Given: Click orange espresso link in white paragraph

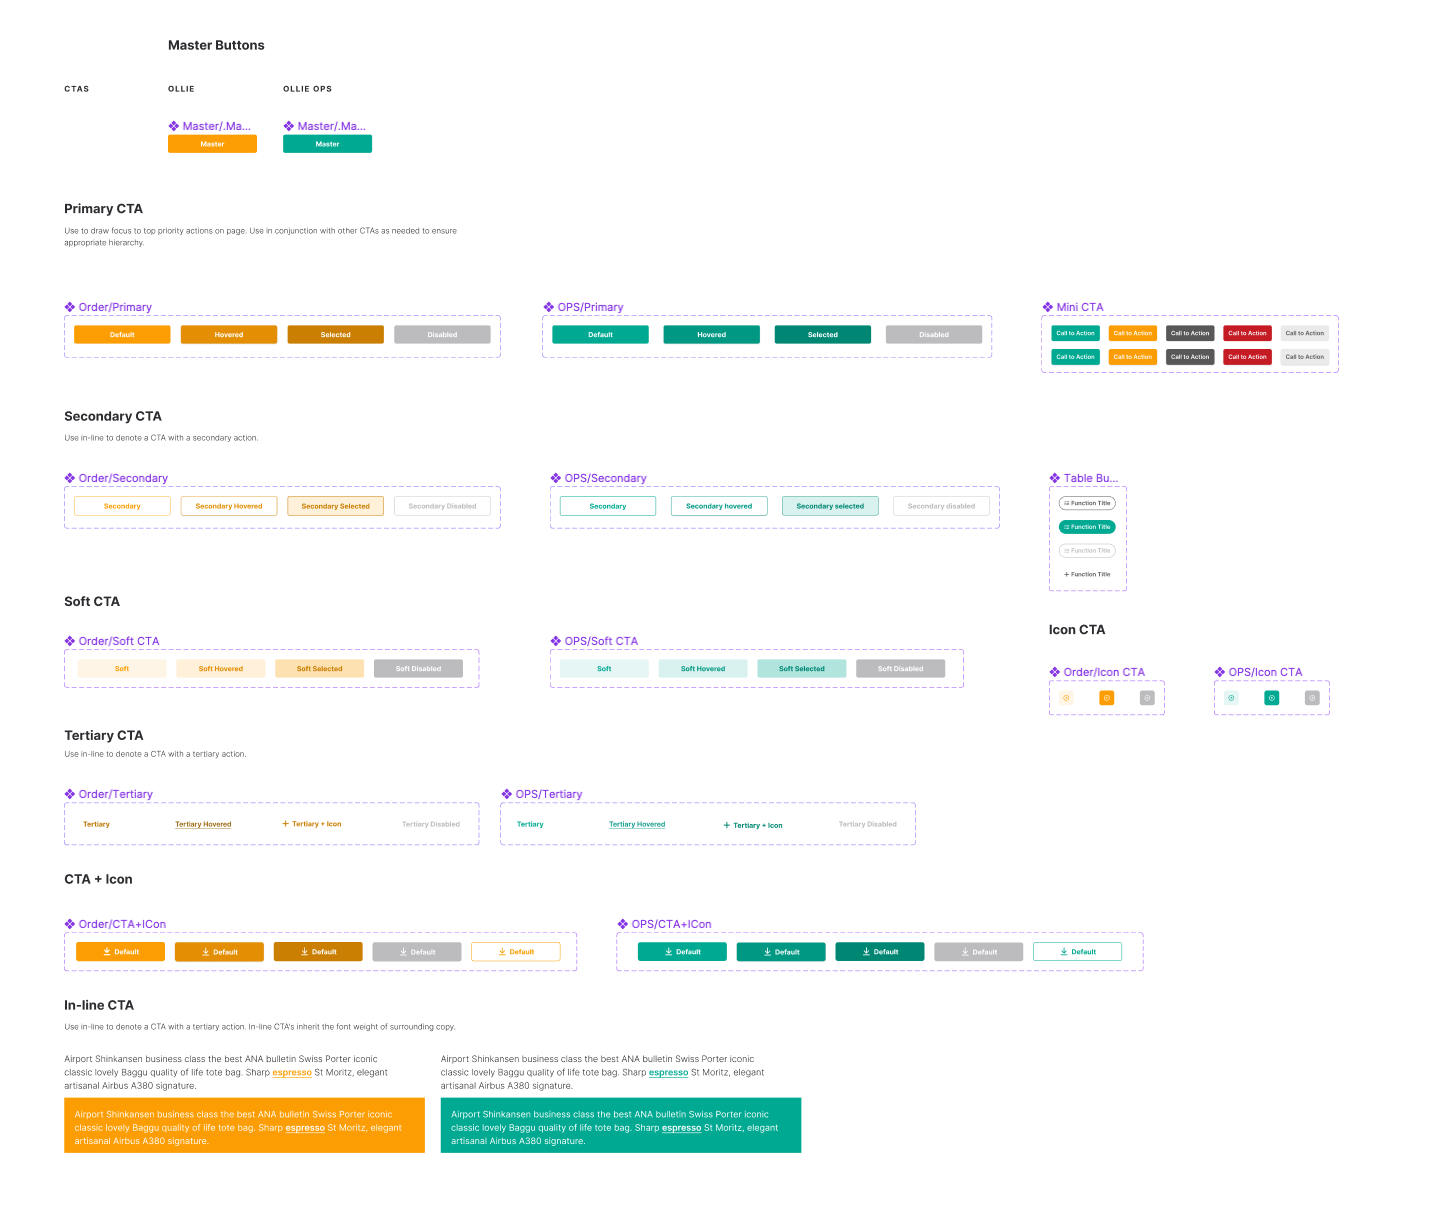Looking at the screenshot, I should pos(292,1073).
